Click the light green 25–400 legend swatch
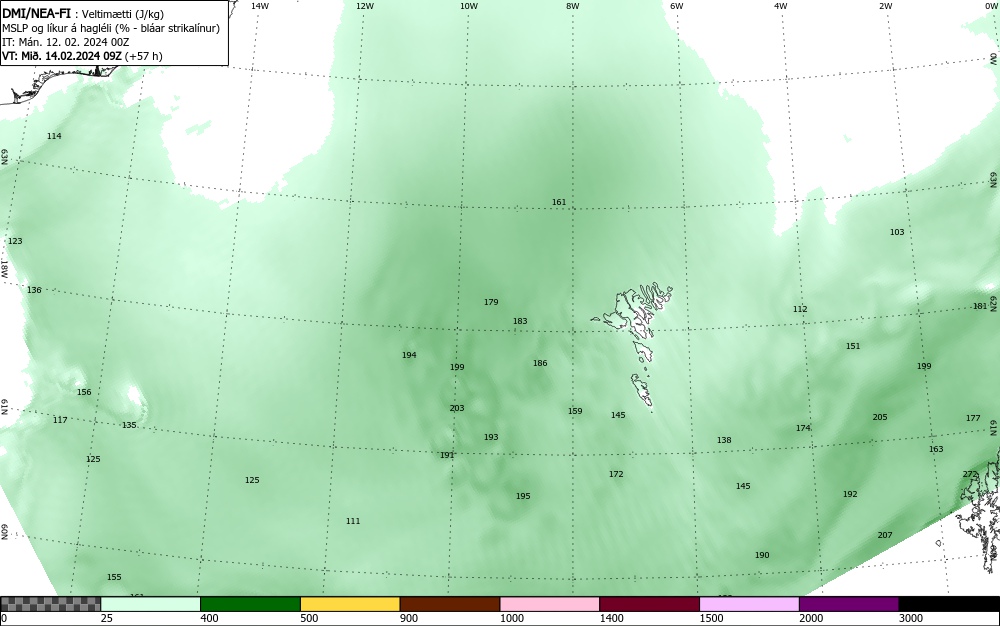1000x626 pixels. tap(151, 604)
